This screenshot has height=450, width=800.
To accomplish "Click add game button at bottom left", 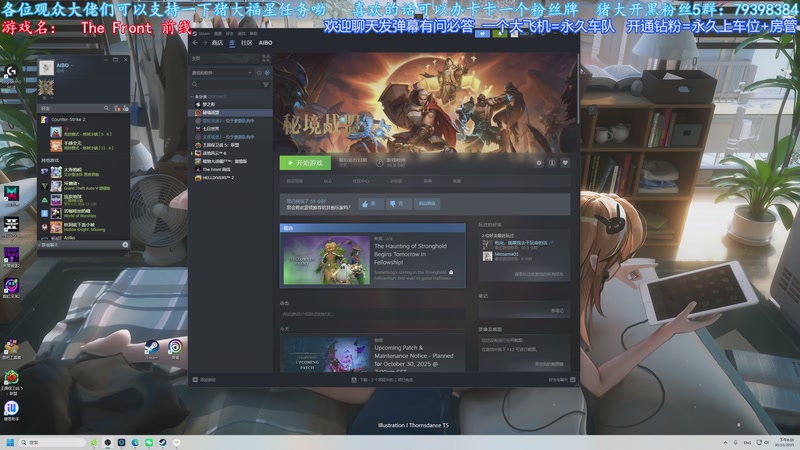I will click(x=204, y=380).
